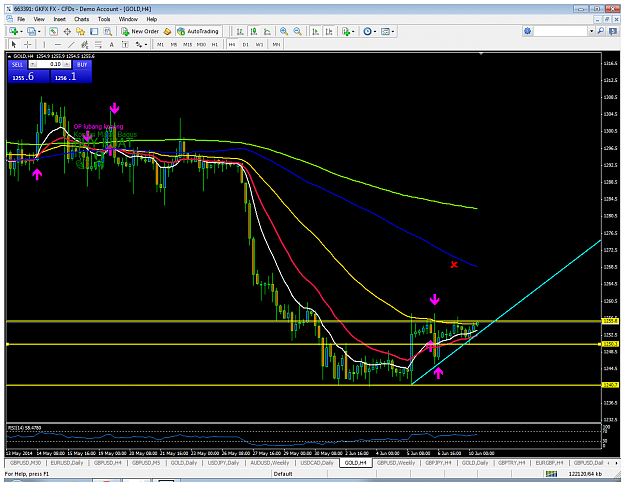Increase the lot size arrow
Viewport: 625px width, 482px height.
(x=67, y=64)
